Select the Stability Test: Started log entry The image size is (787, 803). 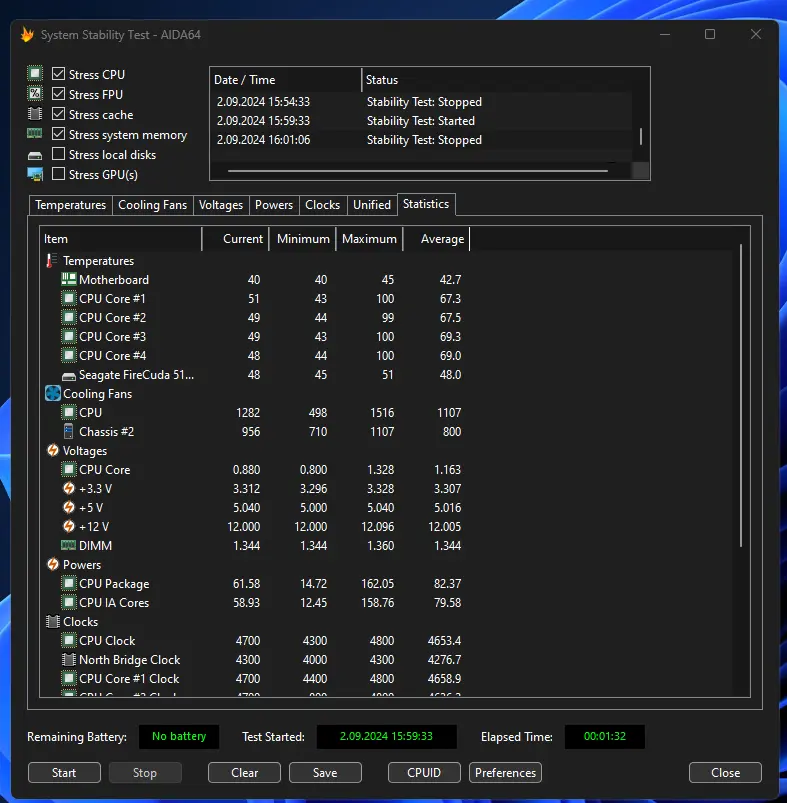pyautogui.click(x=423, y=121)
